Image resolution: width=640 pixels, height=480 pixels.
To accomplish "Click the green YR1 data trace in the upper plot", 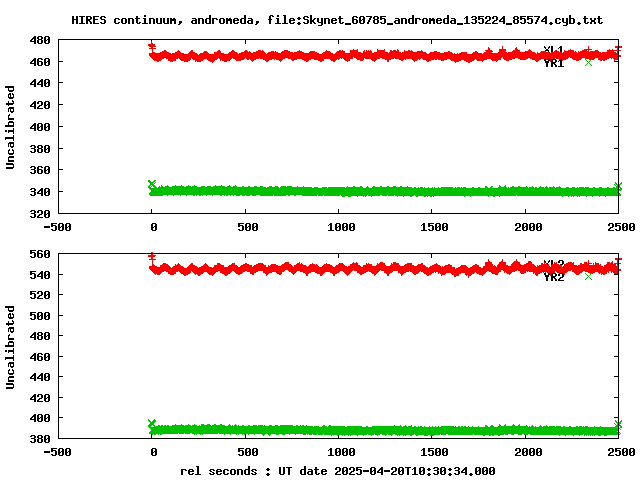I will pos(384,191).
